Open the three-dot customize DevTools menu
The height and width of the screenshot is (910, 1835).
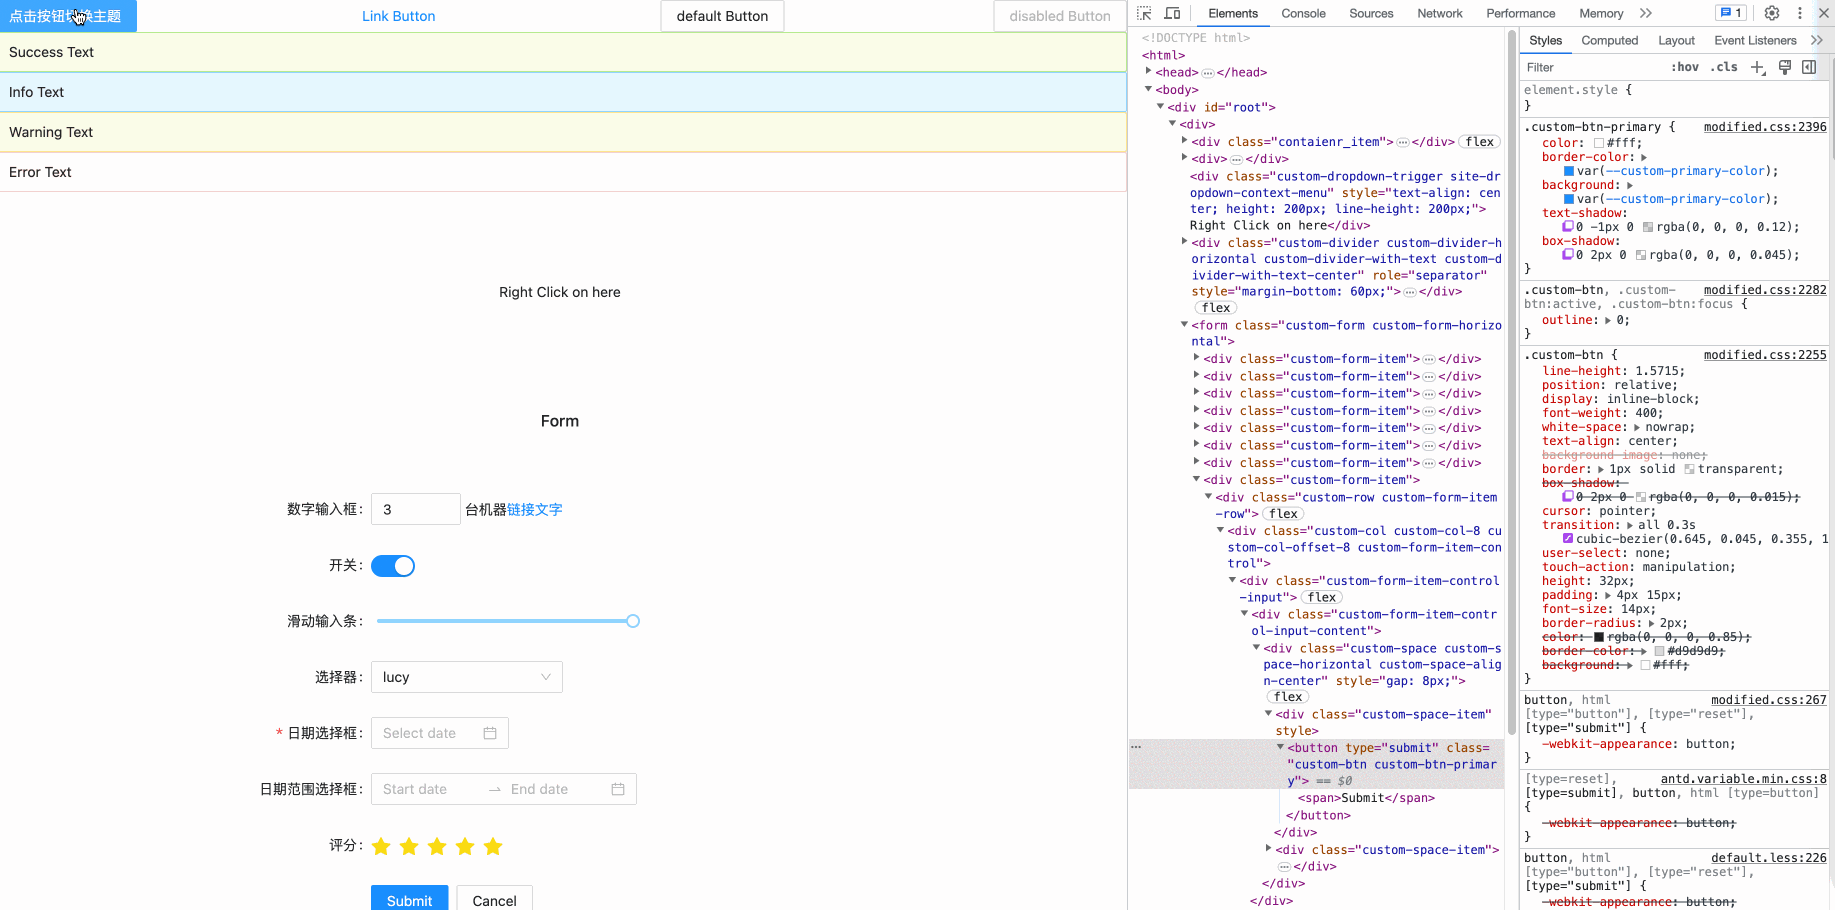coord(1799,13)
